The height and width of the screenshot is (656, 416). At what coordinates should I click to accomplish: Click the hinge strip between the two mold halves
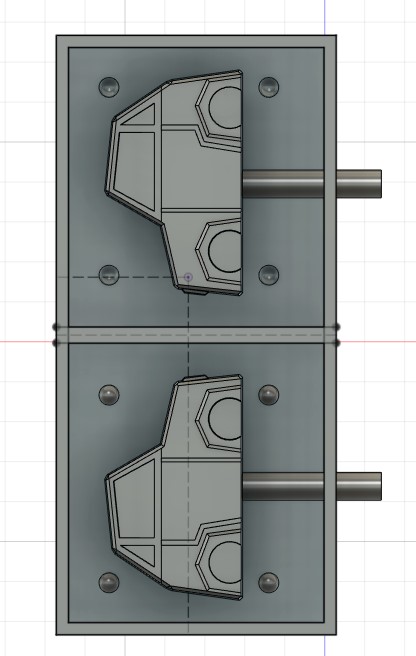[196, 335]
